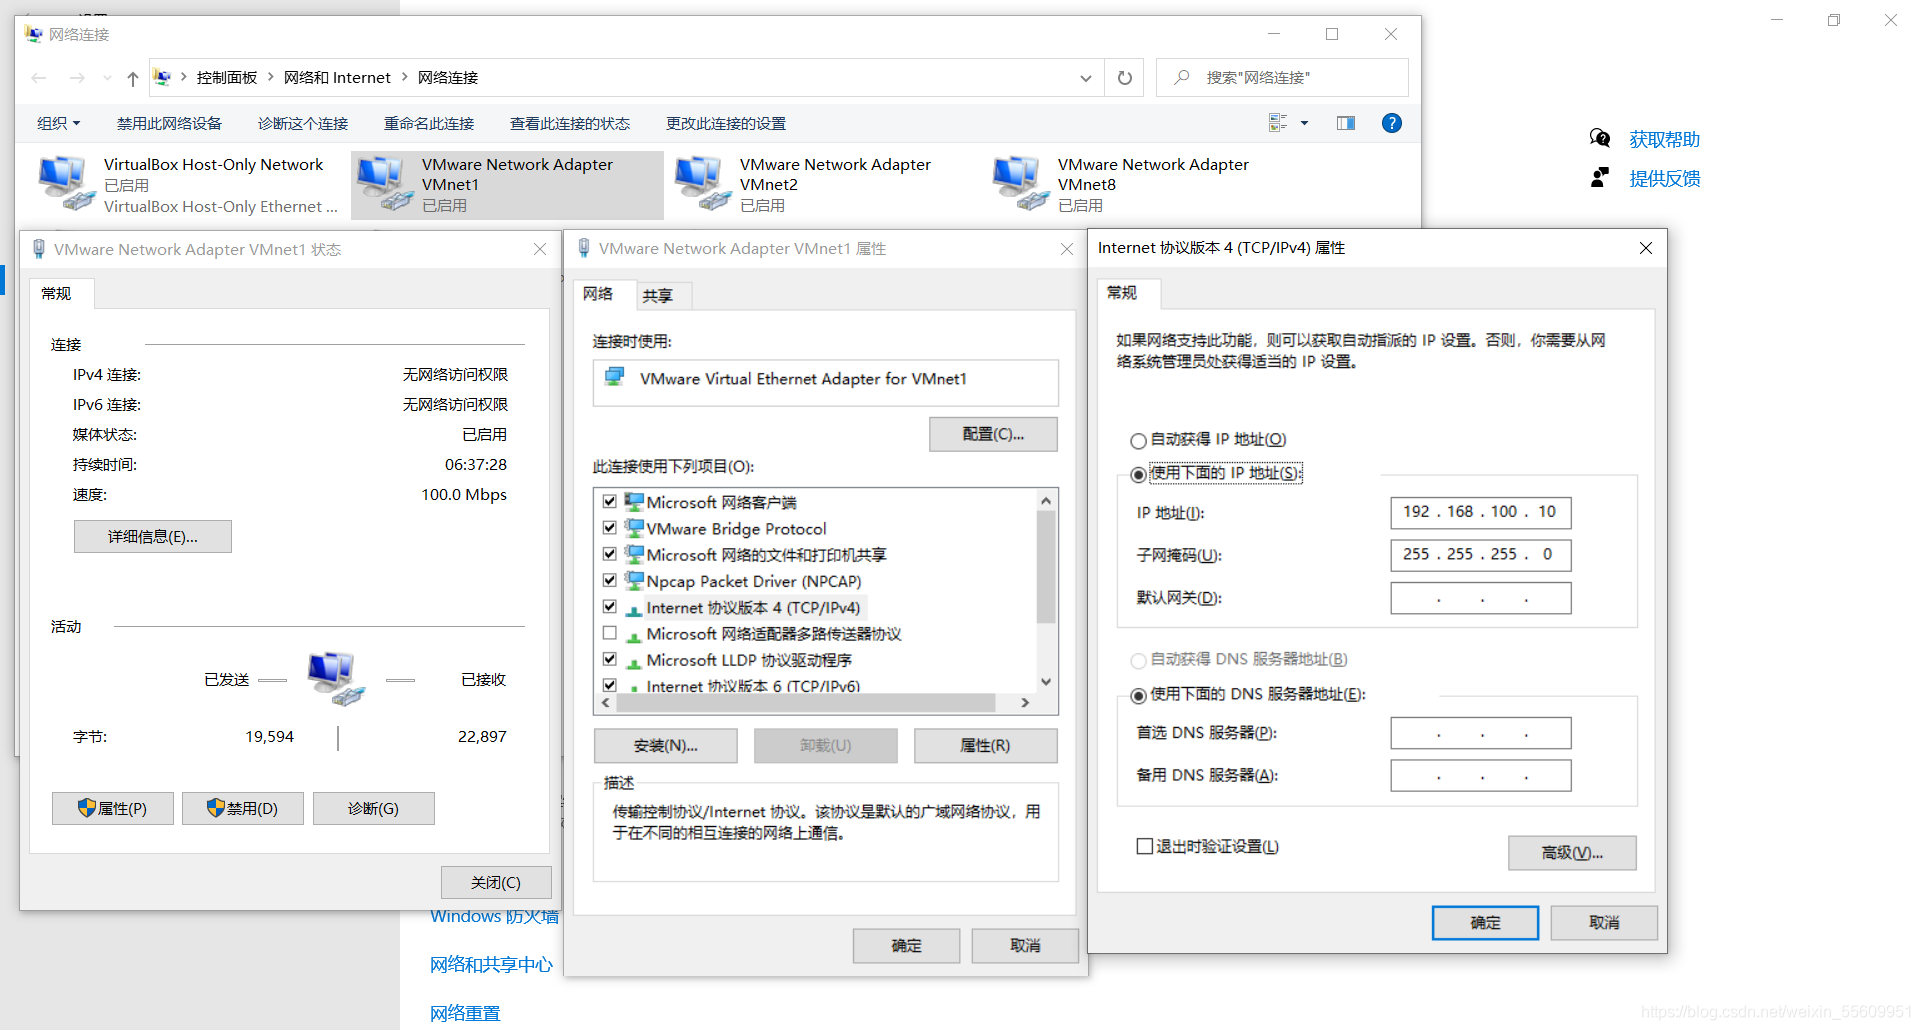Click the 详细信息(E)... button
The width and height of the screenshot is (1920, 1030).
pos(153,536)
